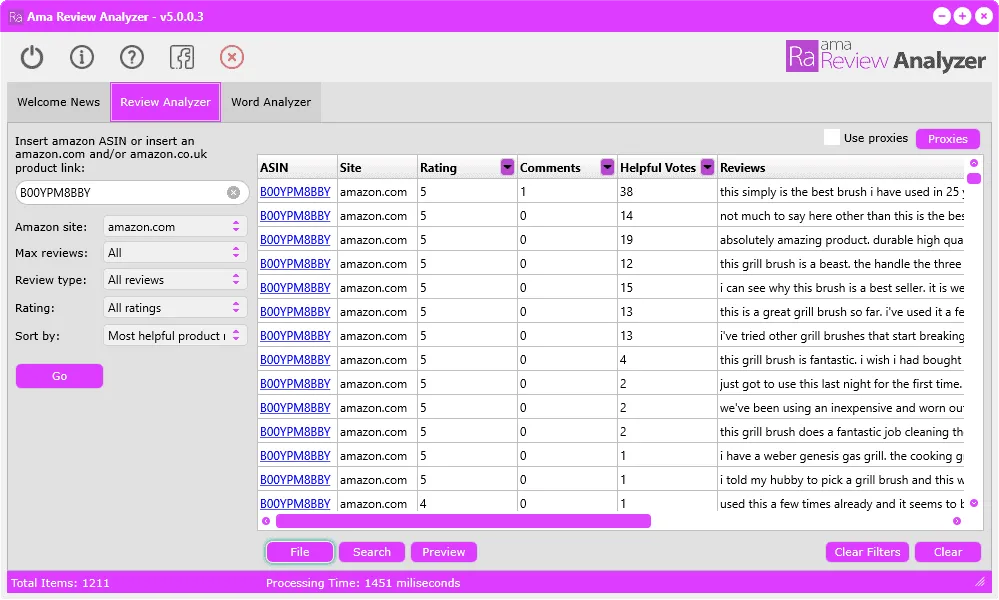The height and width of the screenshot is (600, 999).
Task: Select review 'i've tried other grill brushes'
Action: pos(841,336)
